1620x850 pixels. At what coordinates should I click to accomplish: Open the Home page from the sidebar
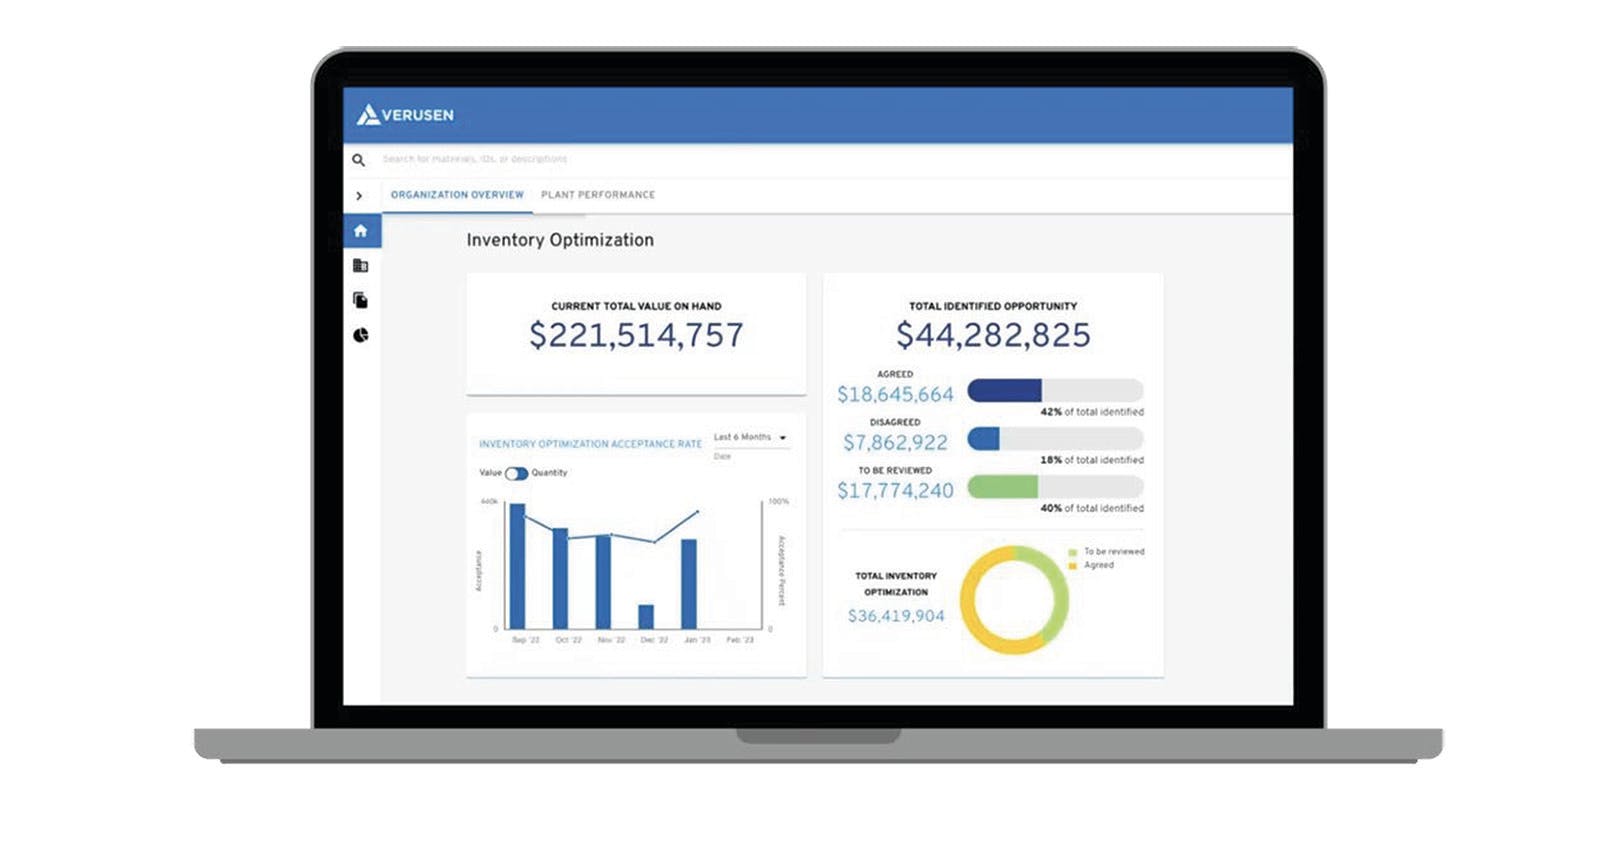coord(361,231)
